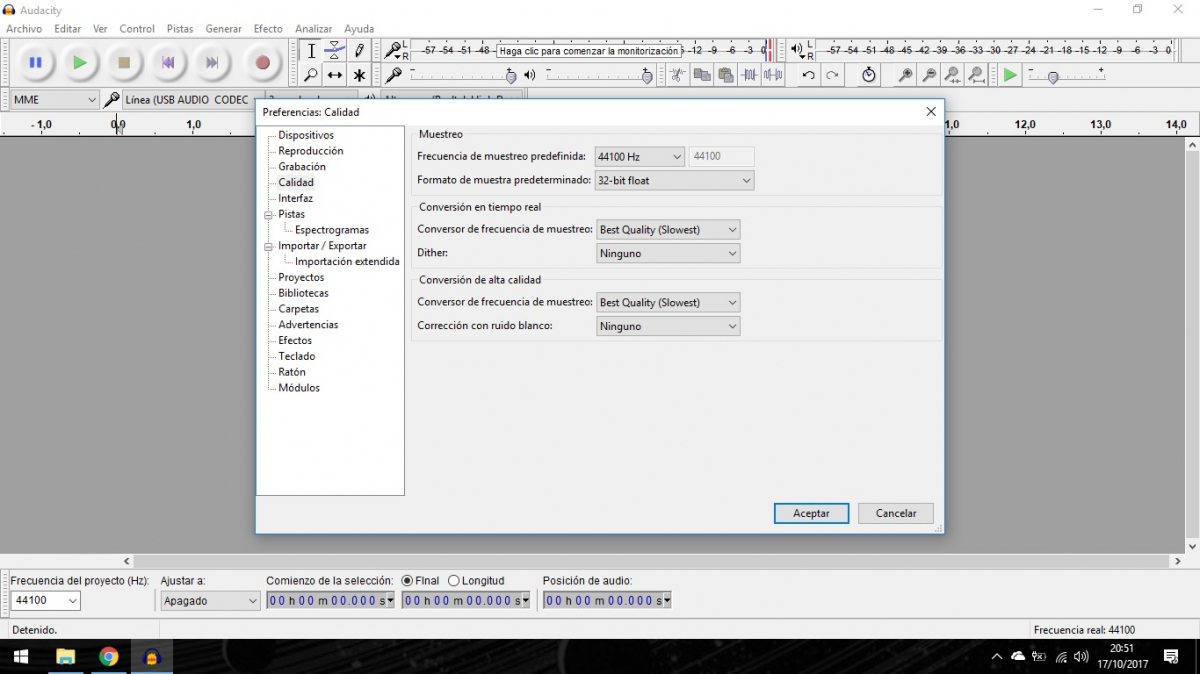
Task: Open the Efecto menu
Action: [268, 29]
